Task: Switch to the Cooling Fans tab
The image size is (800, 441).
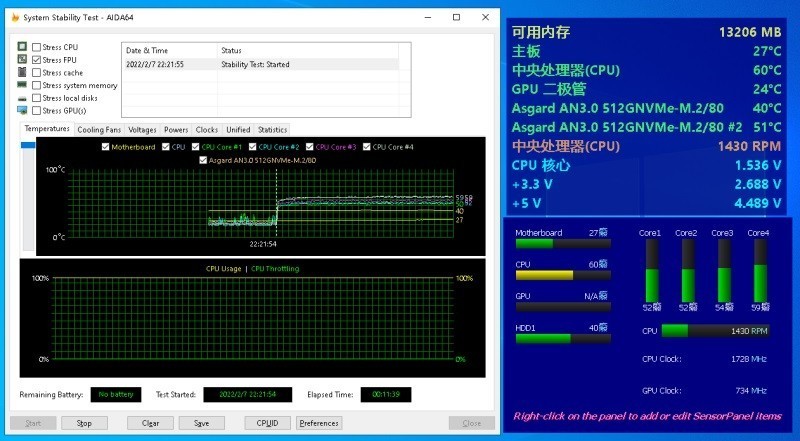Action: [99, 130]
